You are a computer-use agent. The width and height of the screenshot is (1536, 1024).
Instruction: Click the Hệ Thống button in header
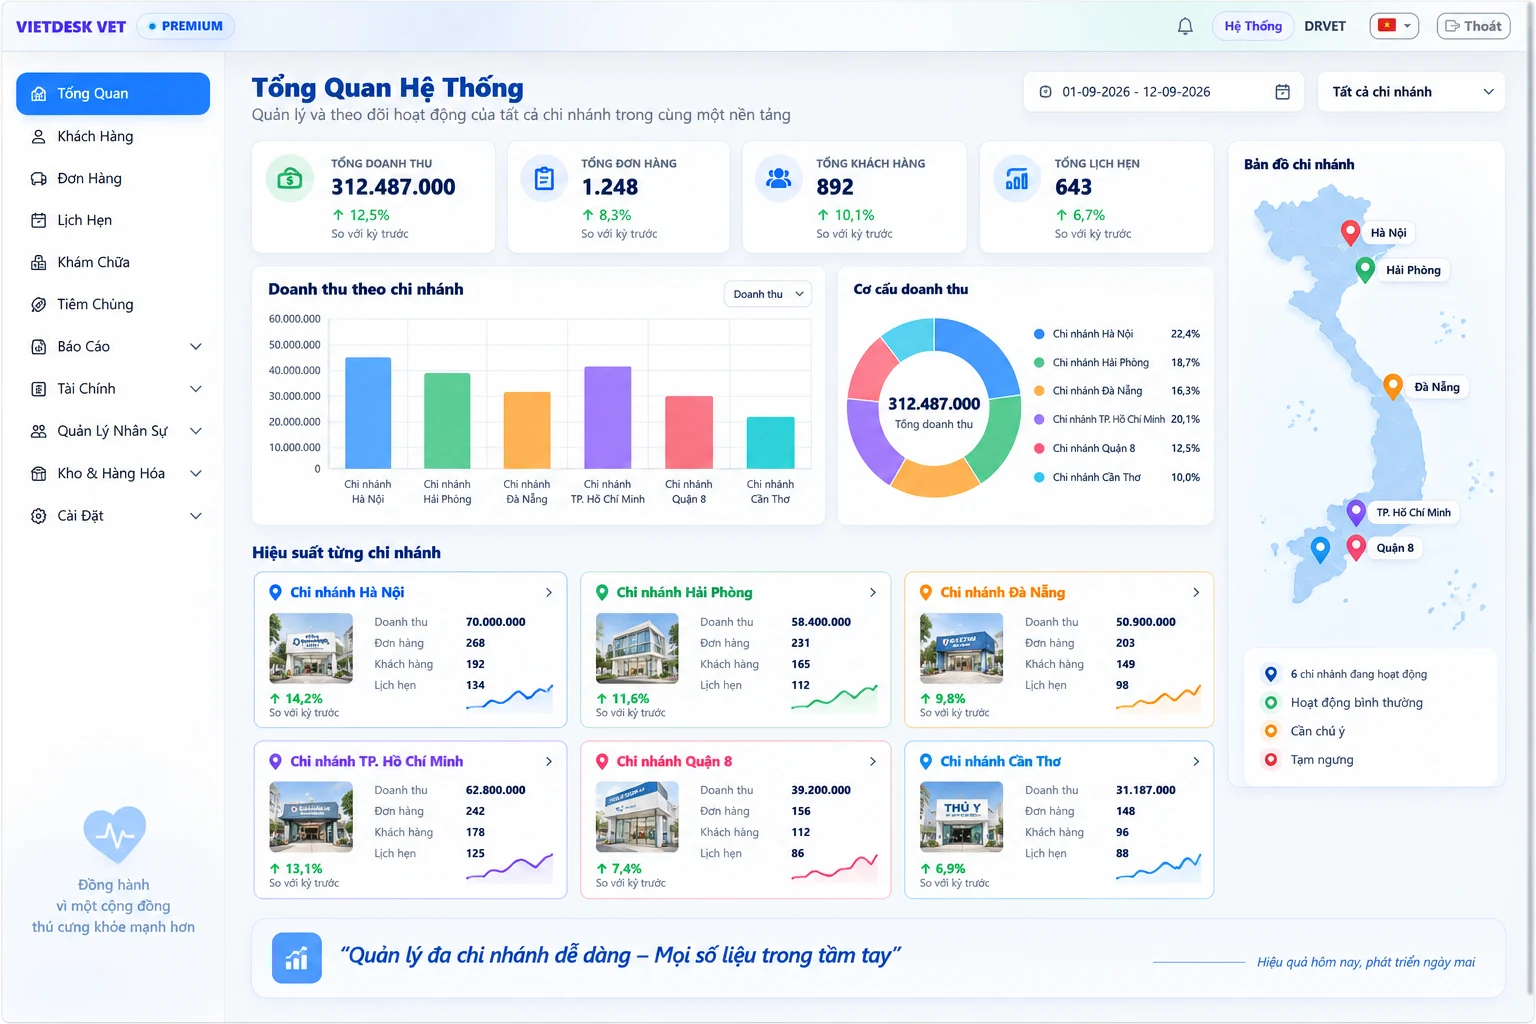1253,26
